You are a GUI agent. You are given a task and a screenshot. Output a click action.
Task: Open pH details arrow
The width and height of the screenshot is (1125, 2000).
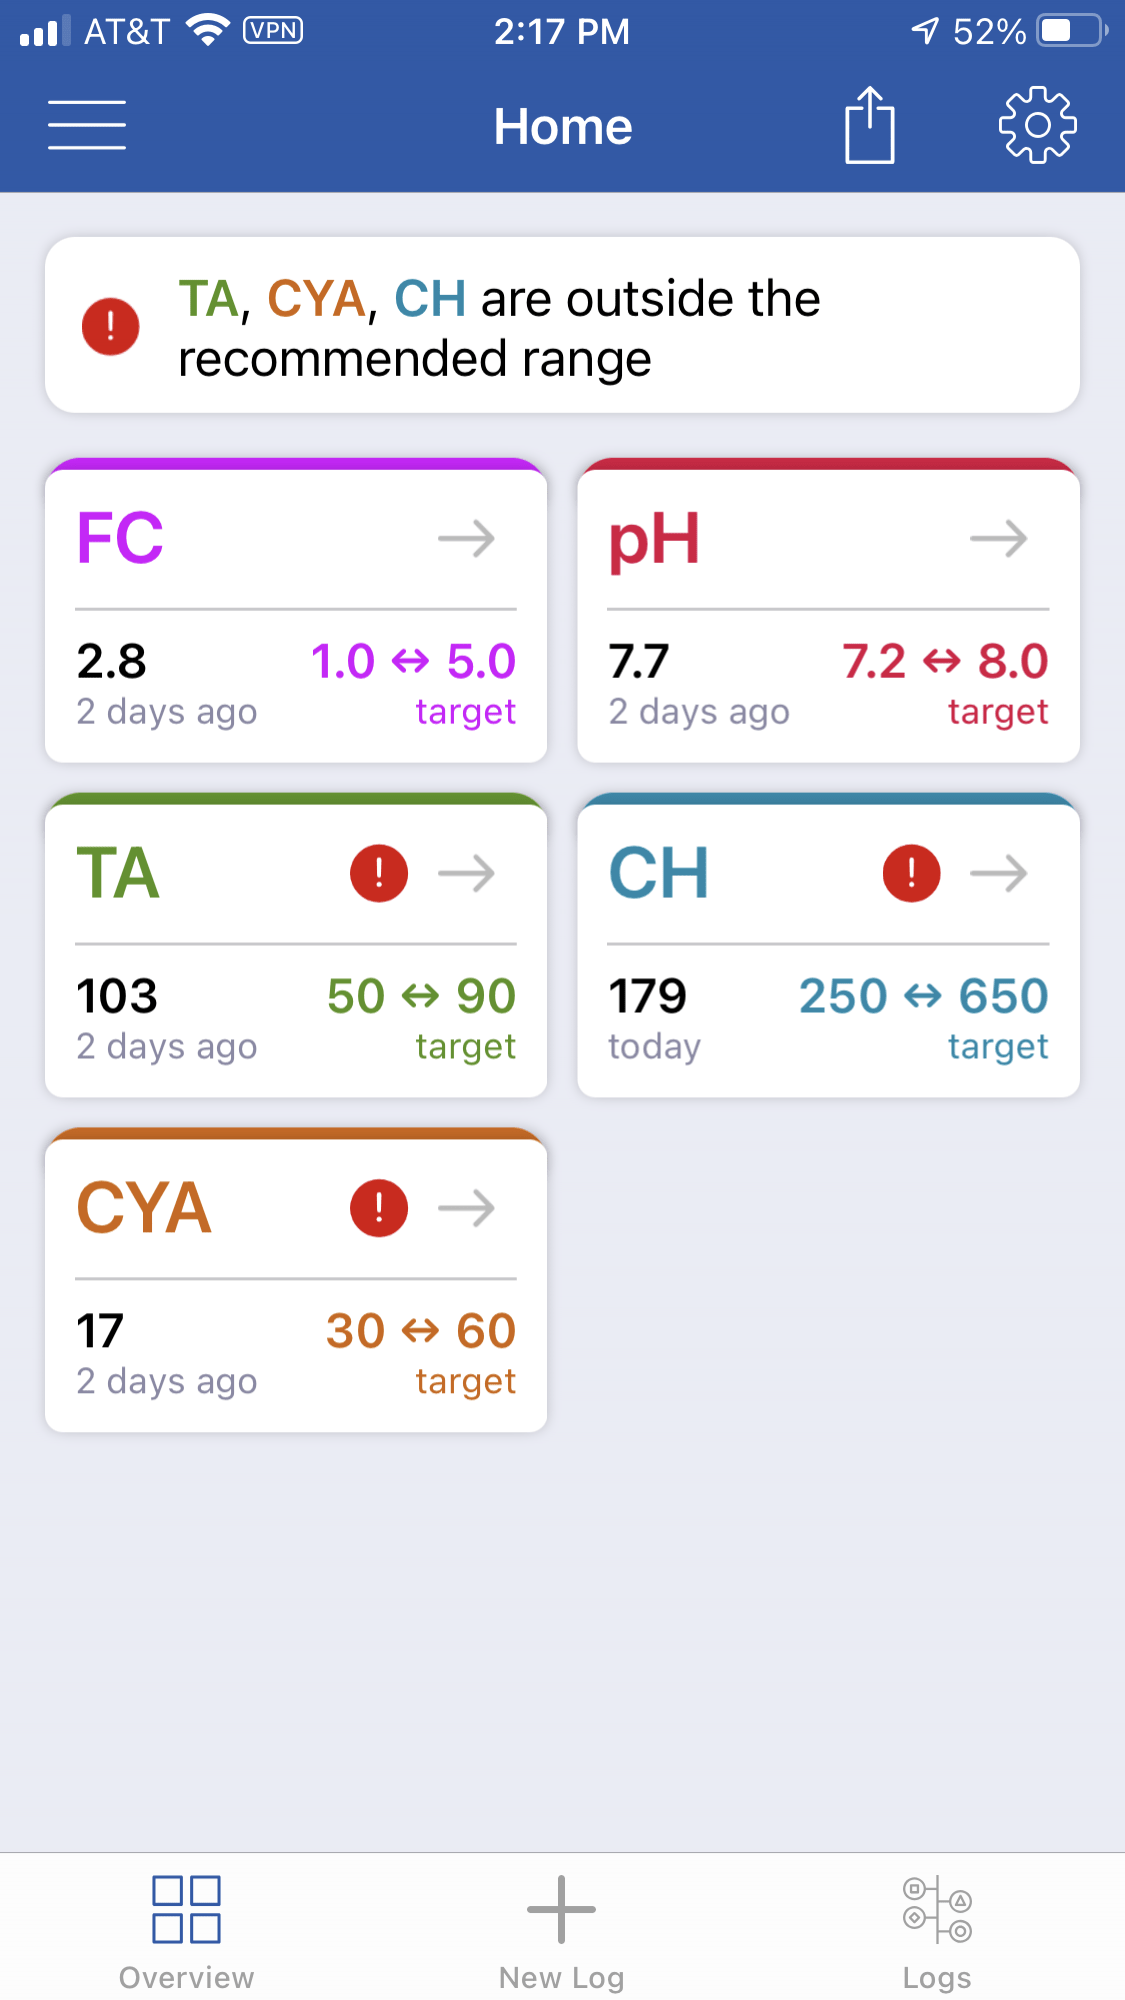pos(999,539)
